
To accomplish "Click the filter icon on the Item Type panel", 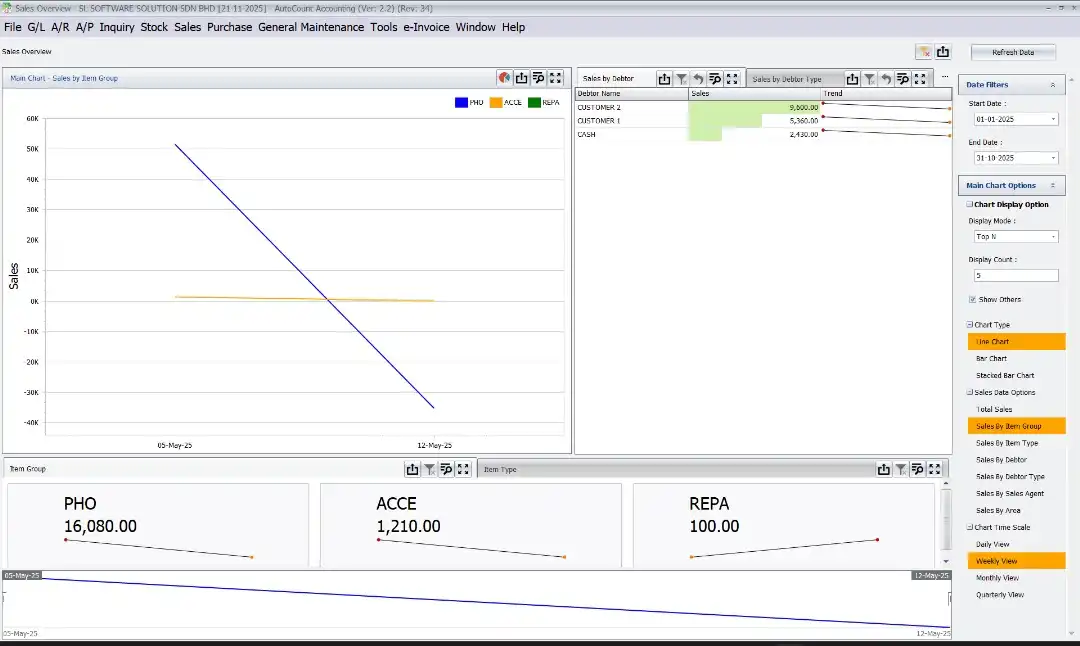I will [901, 468].
